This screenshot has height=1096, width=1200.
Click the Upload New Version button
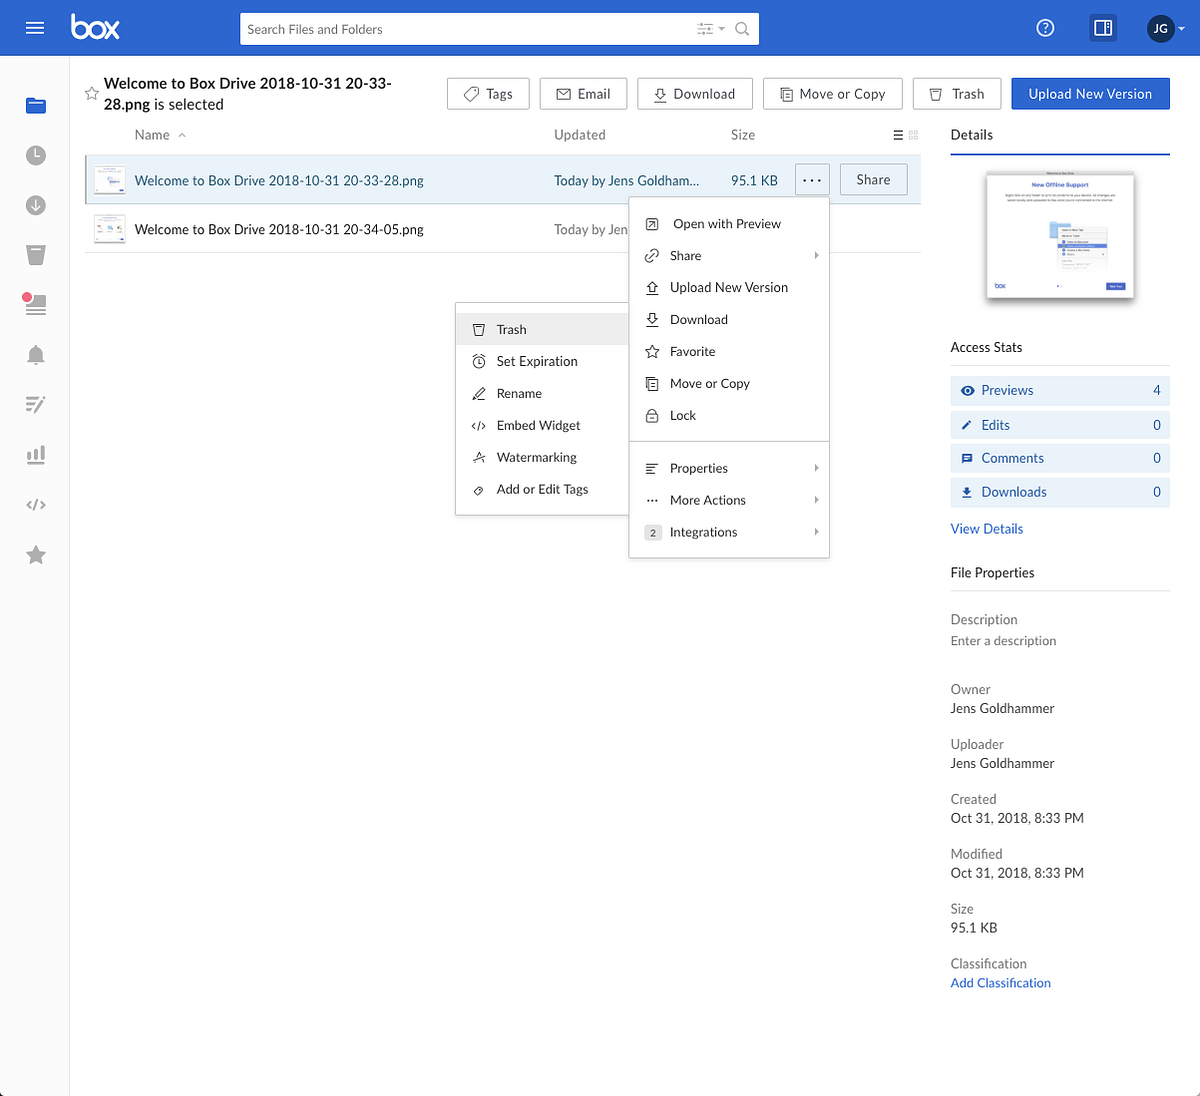(x=1090, y=93)
